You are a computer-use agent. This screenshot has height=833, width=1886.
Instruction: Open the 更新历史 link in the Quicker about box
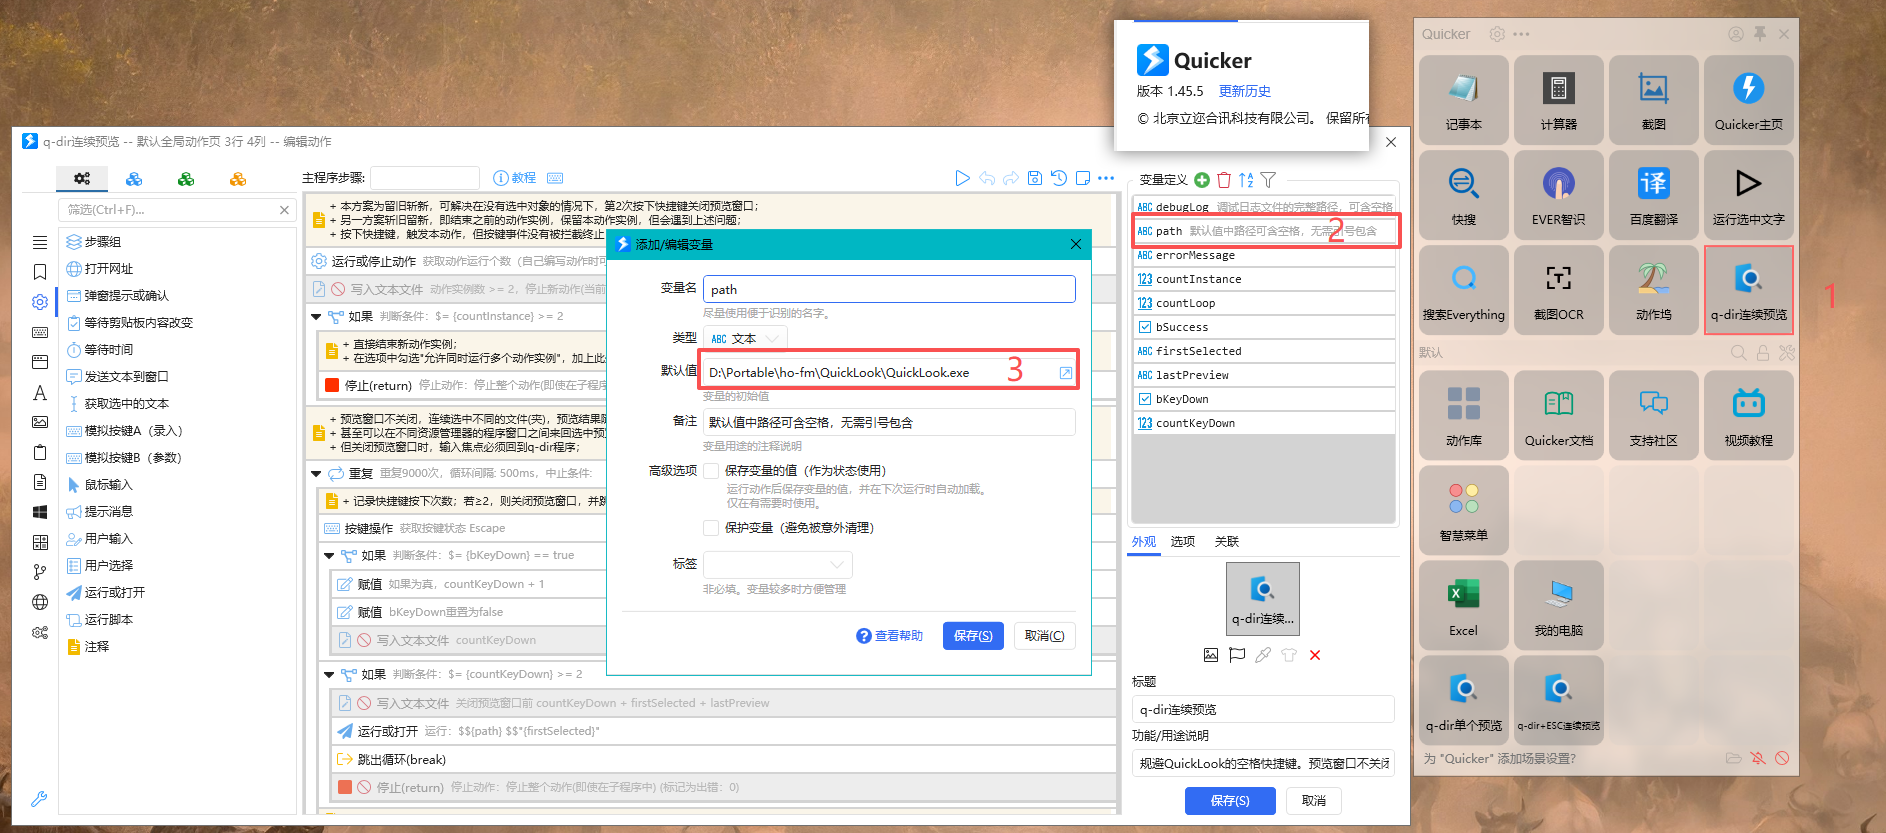[1245, 91]
